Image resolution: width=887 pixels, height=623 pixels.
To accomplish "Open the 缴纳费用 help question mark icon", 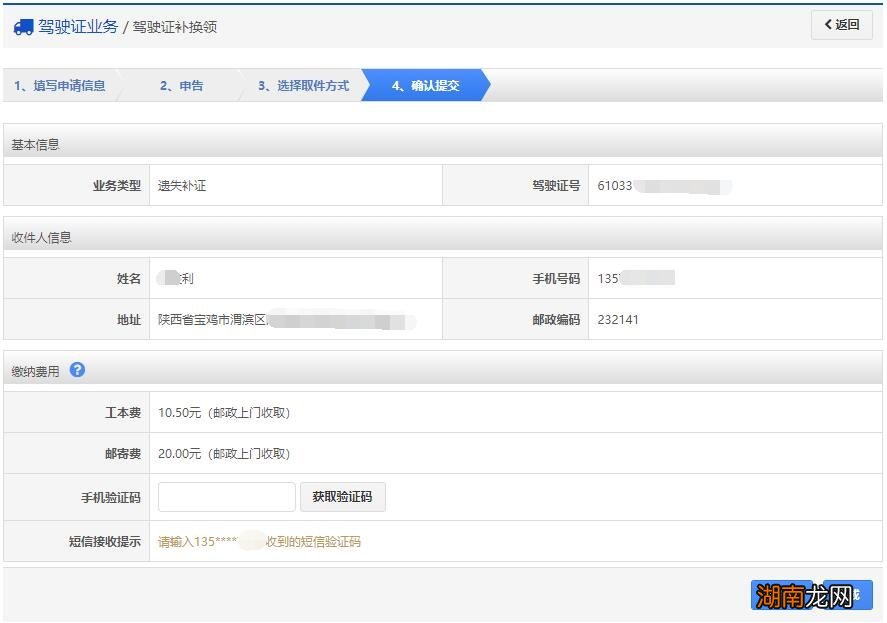I will [77, 370].
